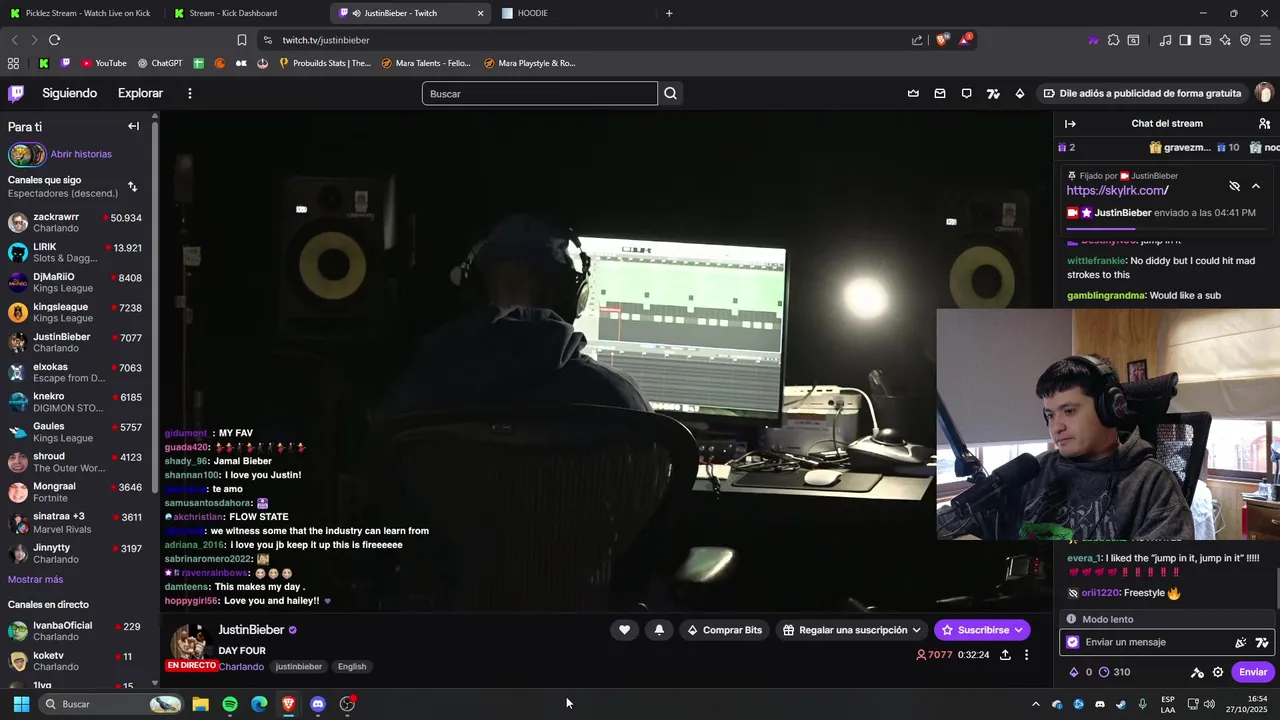Go to Siguiendo in Twitch navigation
1280x720 pixels.
pyautogui.click(x=69, y=93)
